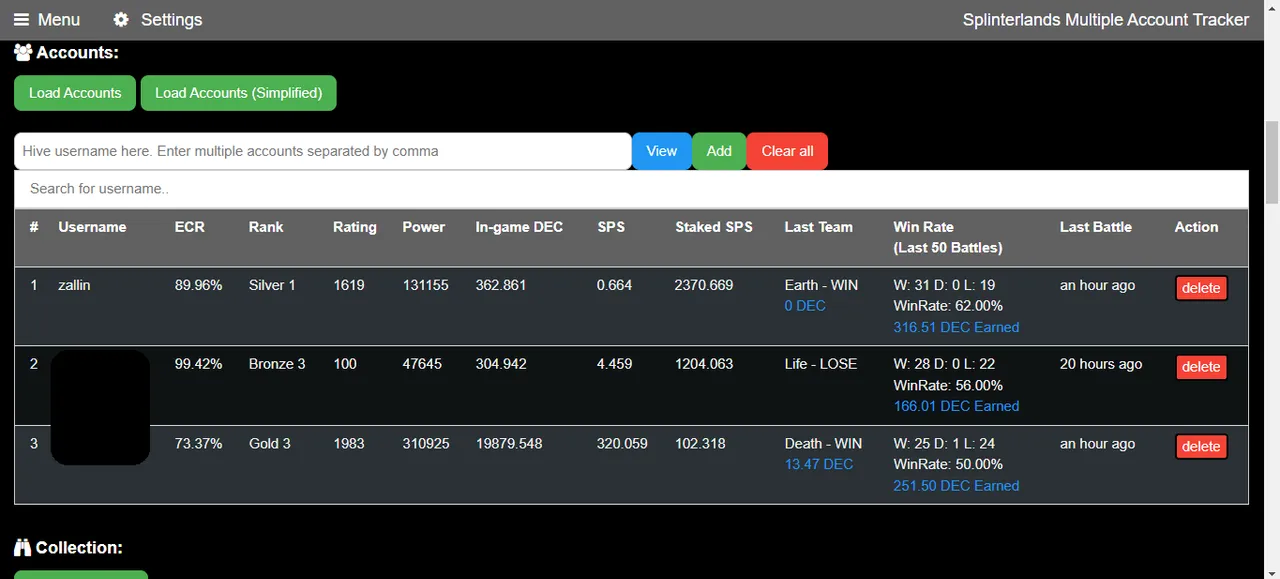Open Settings via the gear icon
Viewport: 1280px width, 579px height.
click(x=121, y=20)
